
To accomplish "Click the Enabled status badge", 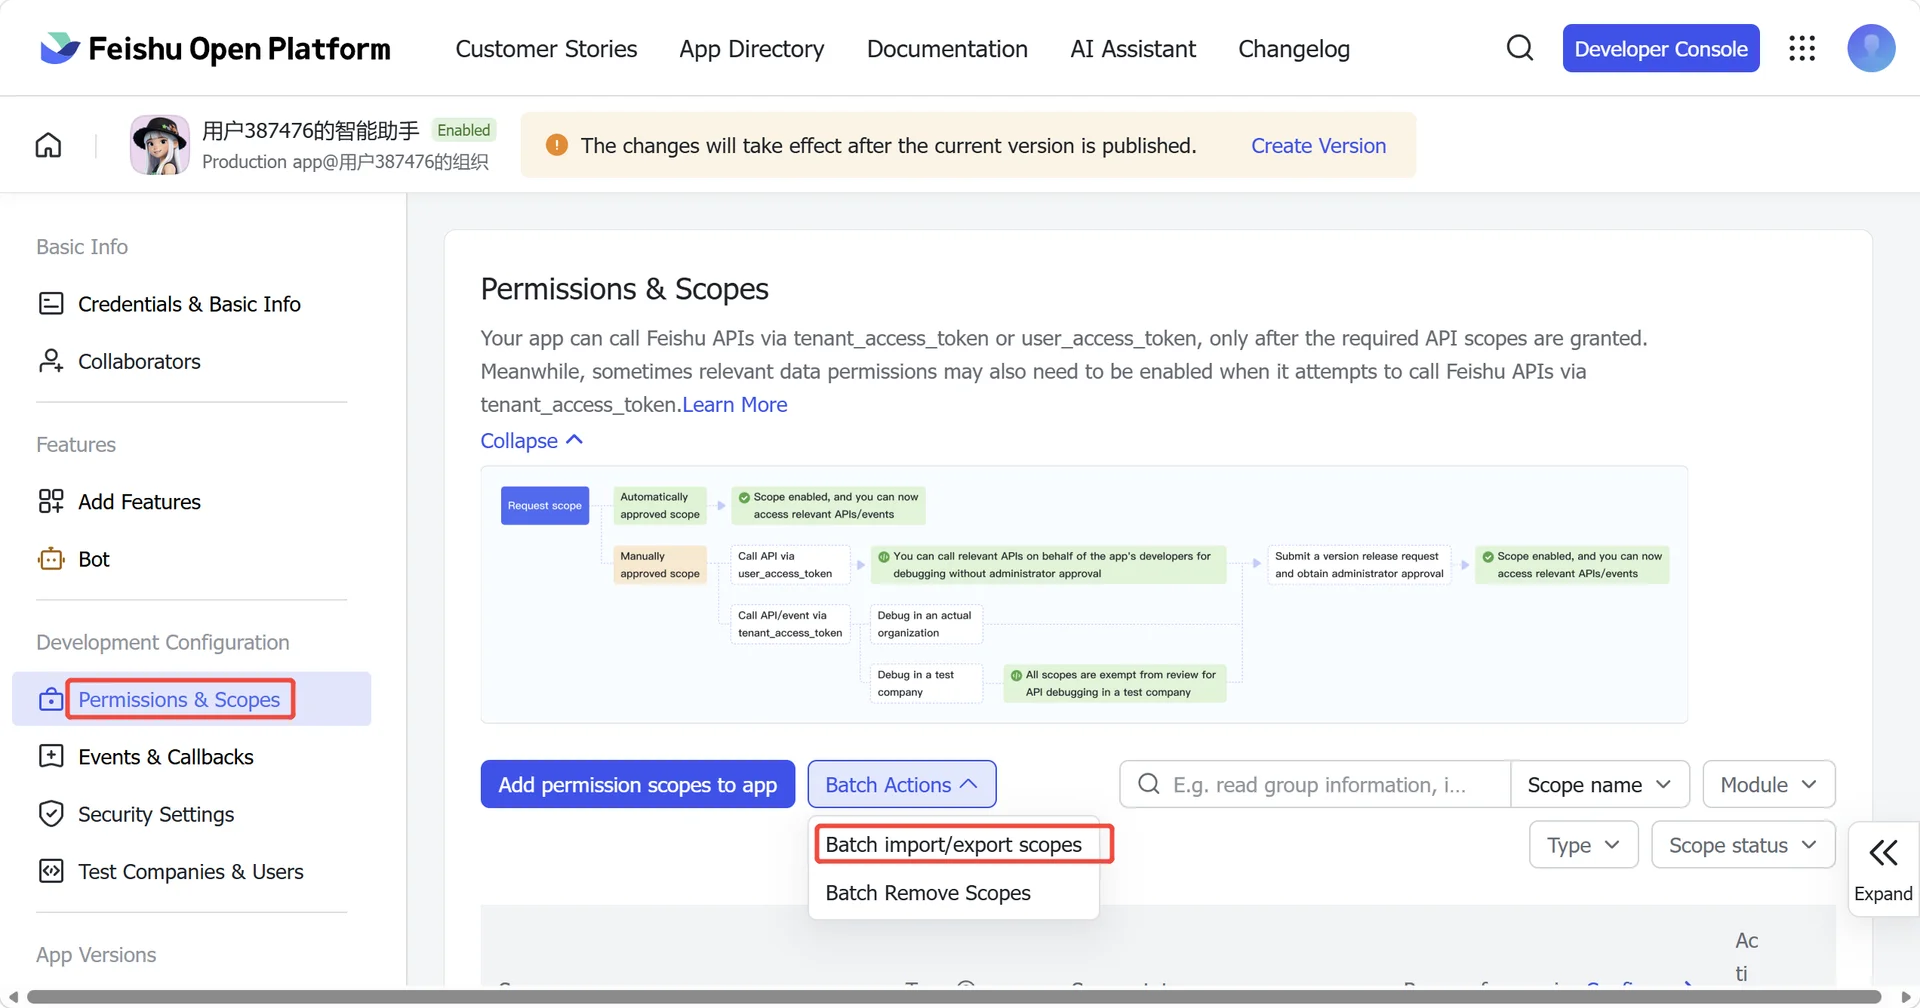I will click(463, 130).
